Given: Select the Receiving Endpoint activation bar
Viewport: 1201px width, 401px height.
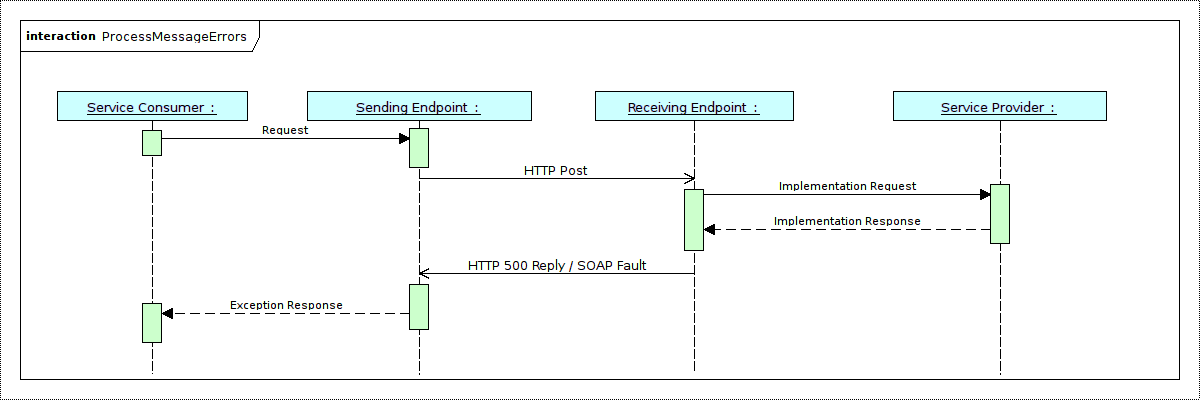Looking at the screenshot, I should pyautogui.click(x=694, y=219).
